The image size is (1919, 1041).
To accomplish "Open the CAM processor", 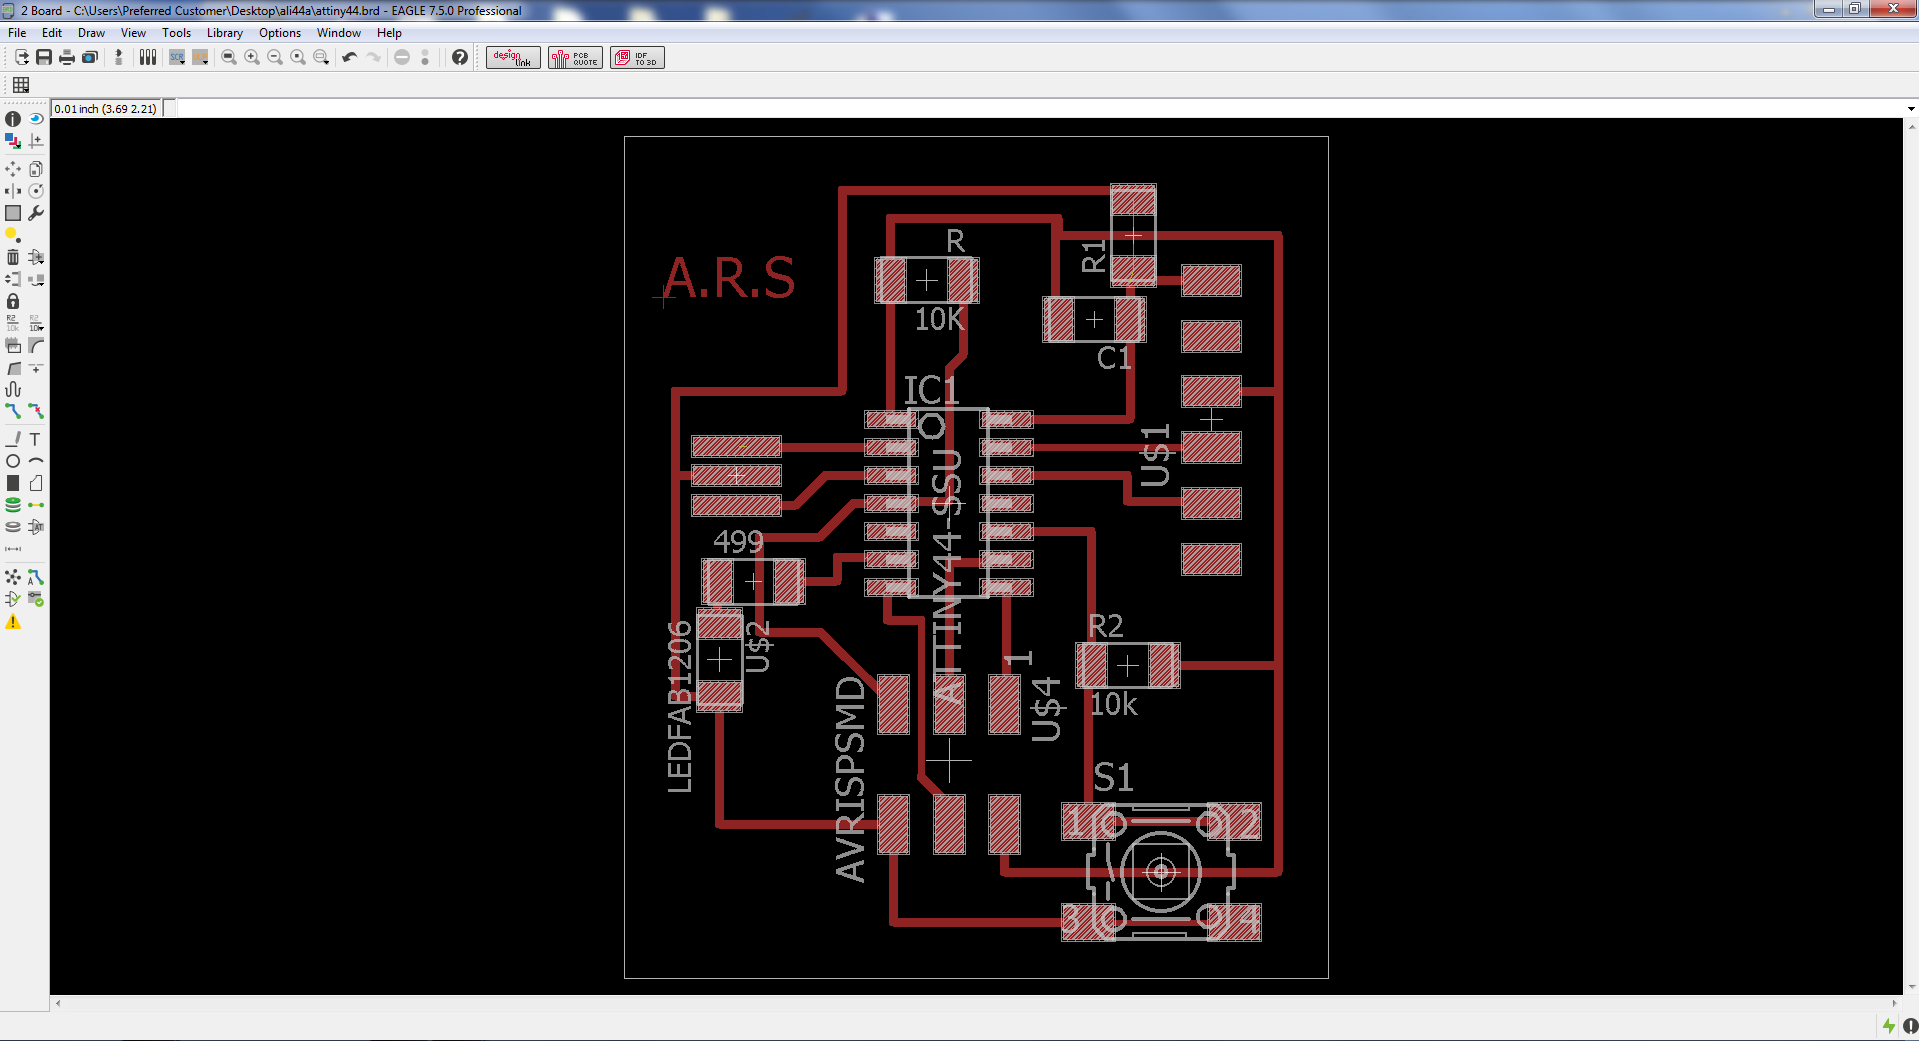I will 90,58.
